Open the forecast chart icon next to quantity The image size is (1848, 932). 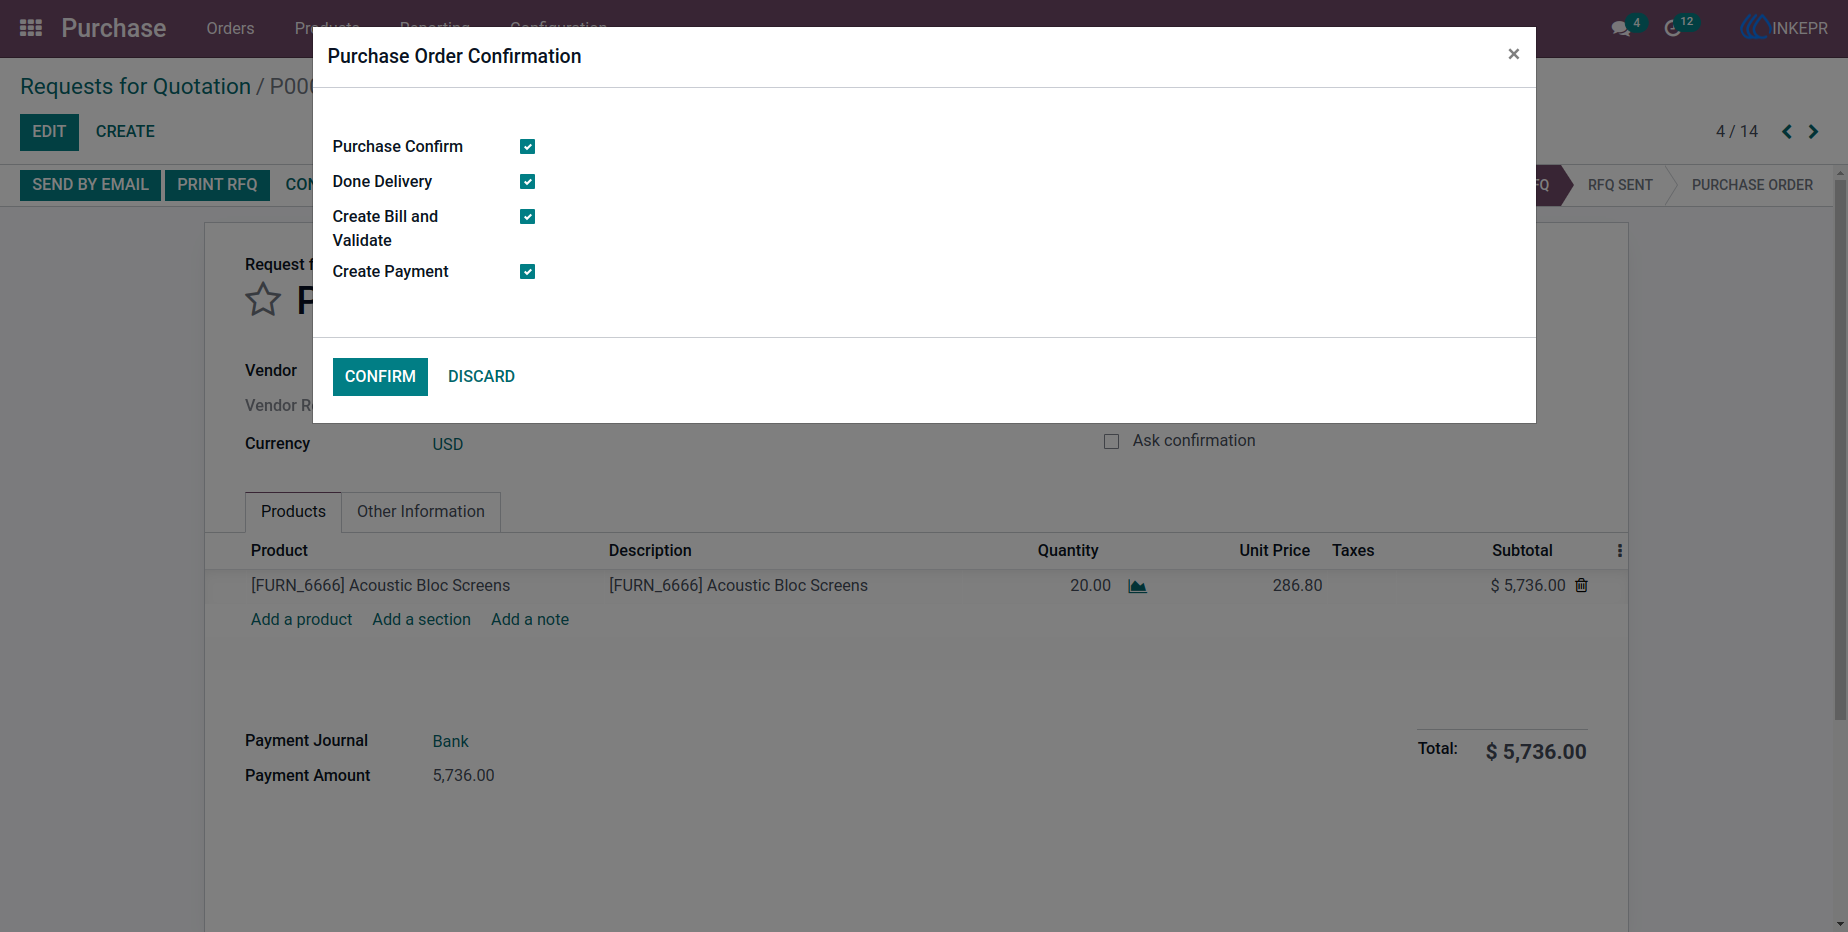click(1137, 586)
